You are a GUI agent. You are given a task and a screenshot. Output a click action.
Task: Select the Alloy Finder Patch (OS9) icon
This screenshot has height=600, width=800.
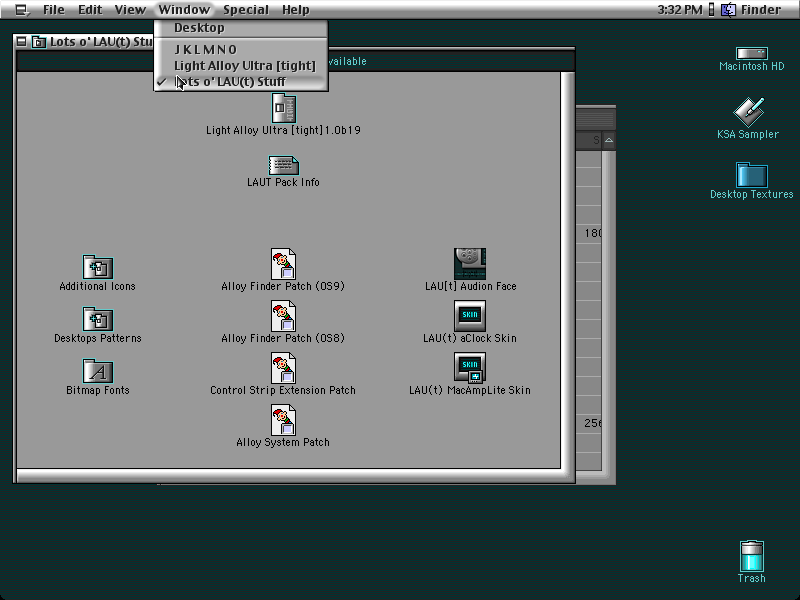point(283,264)
